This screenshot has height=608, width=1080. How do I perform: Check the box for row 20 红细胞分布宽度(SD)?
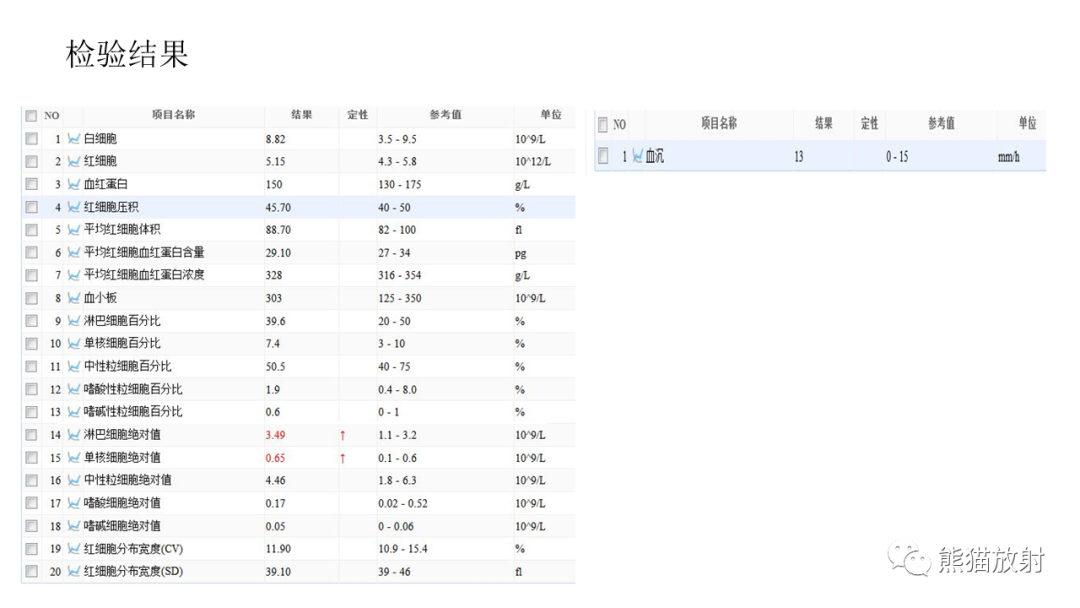point(31,572)
